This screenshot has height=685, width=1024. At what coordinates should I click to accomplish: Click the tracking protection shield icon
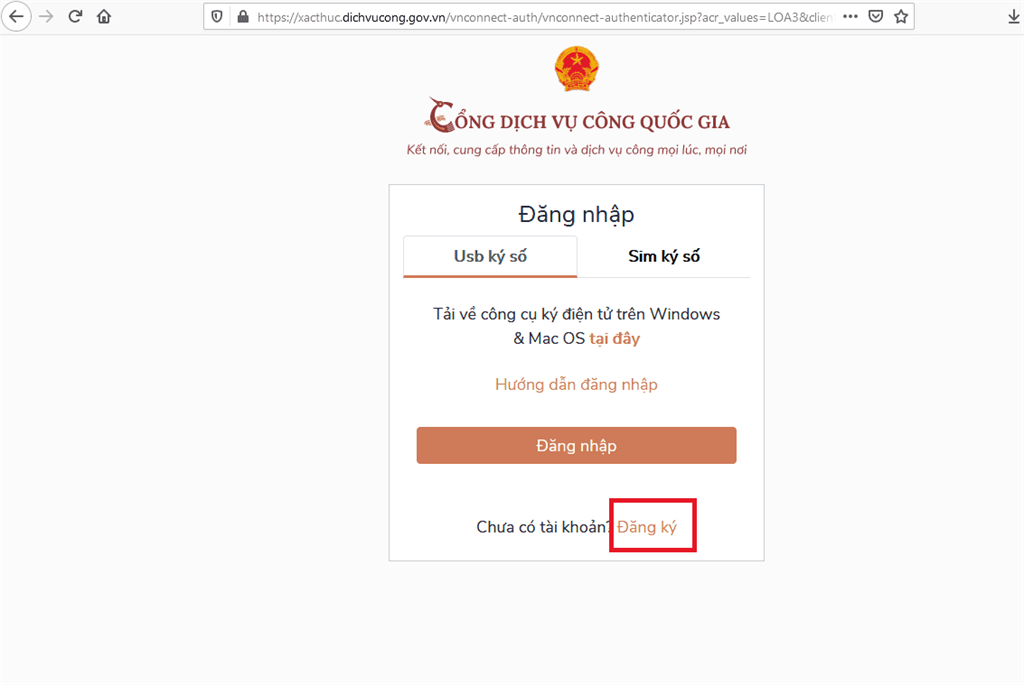point(217,17)
